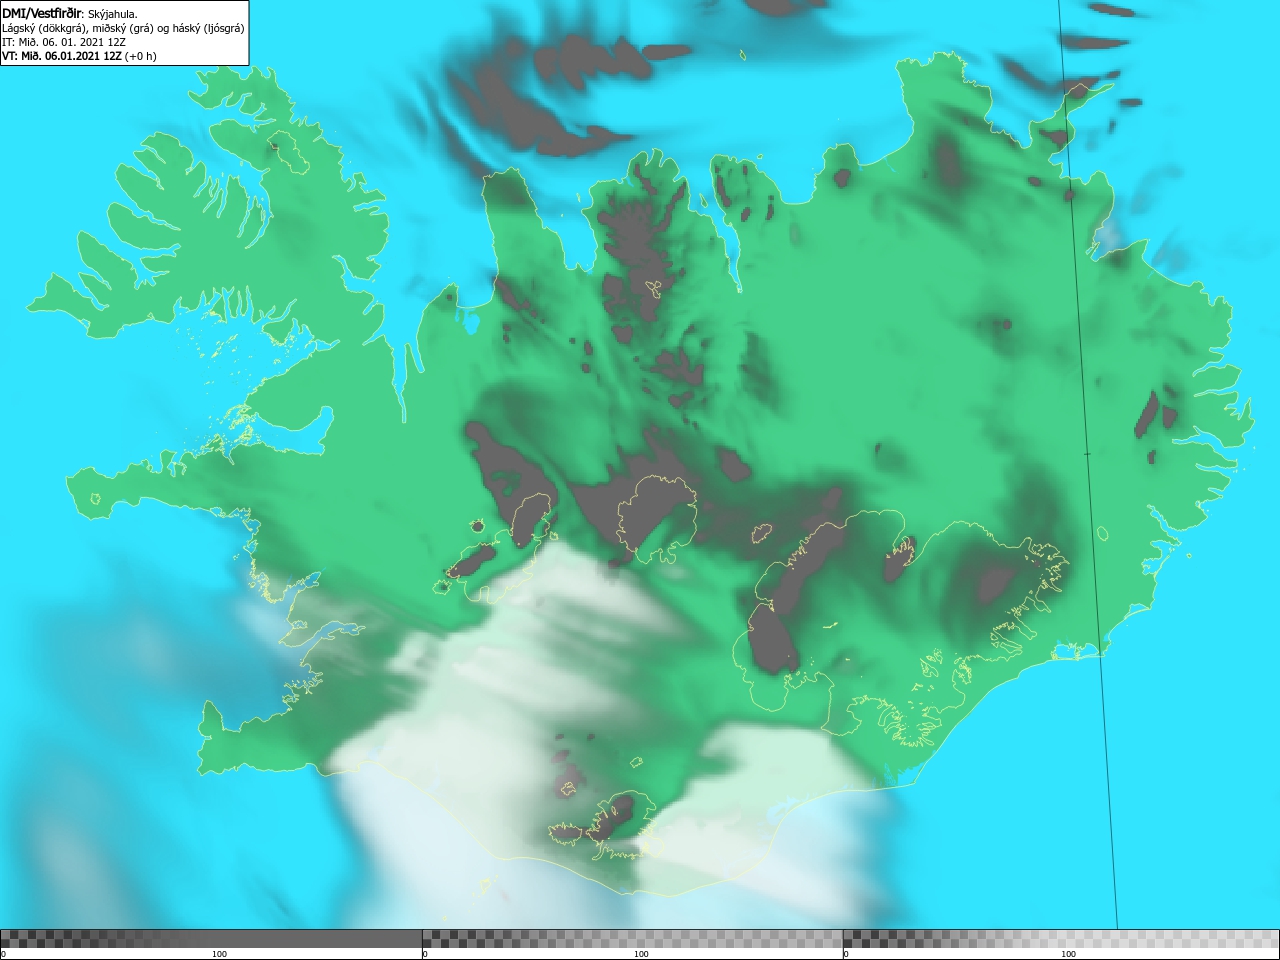The image size is (1280, 960).
Task: Click the '100' label under the light gray scale
Action: [1068, 954]
